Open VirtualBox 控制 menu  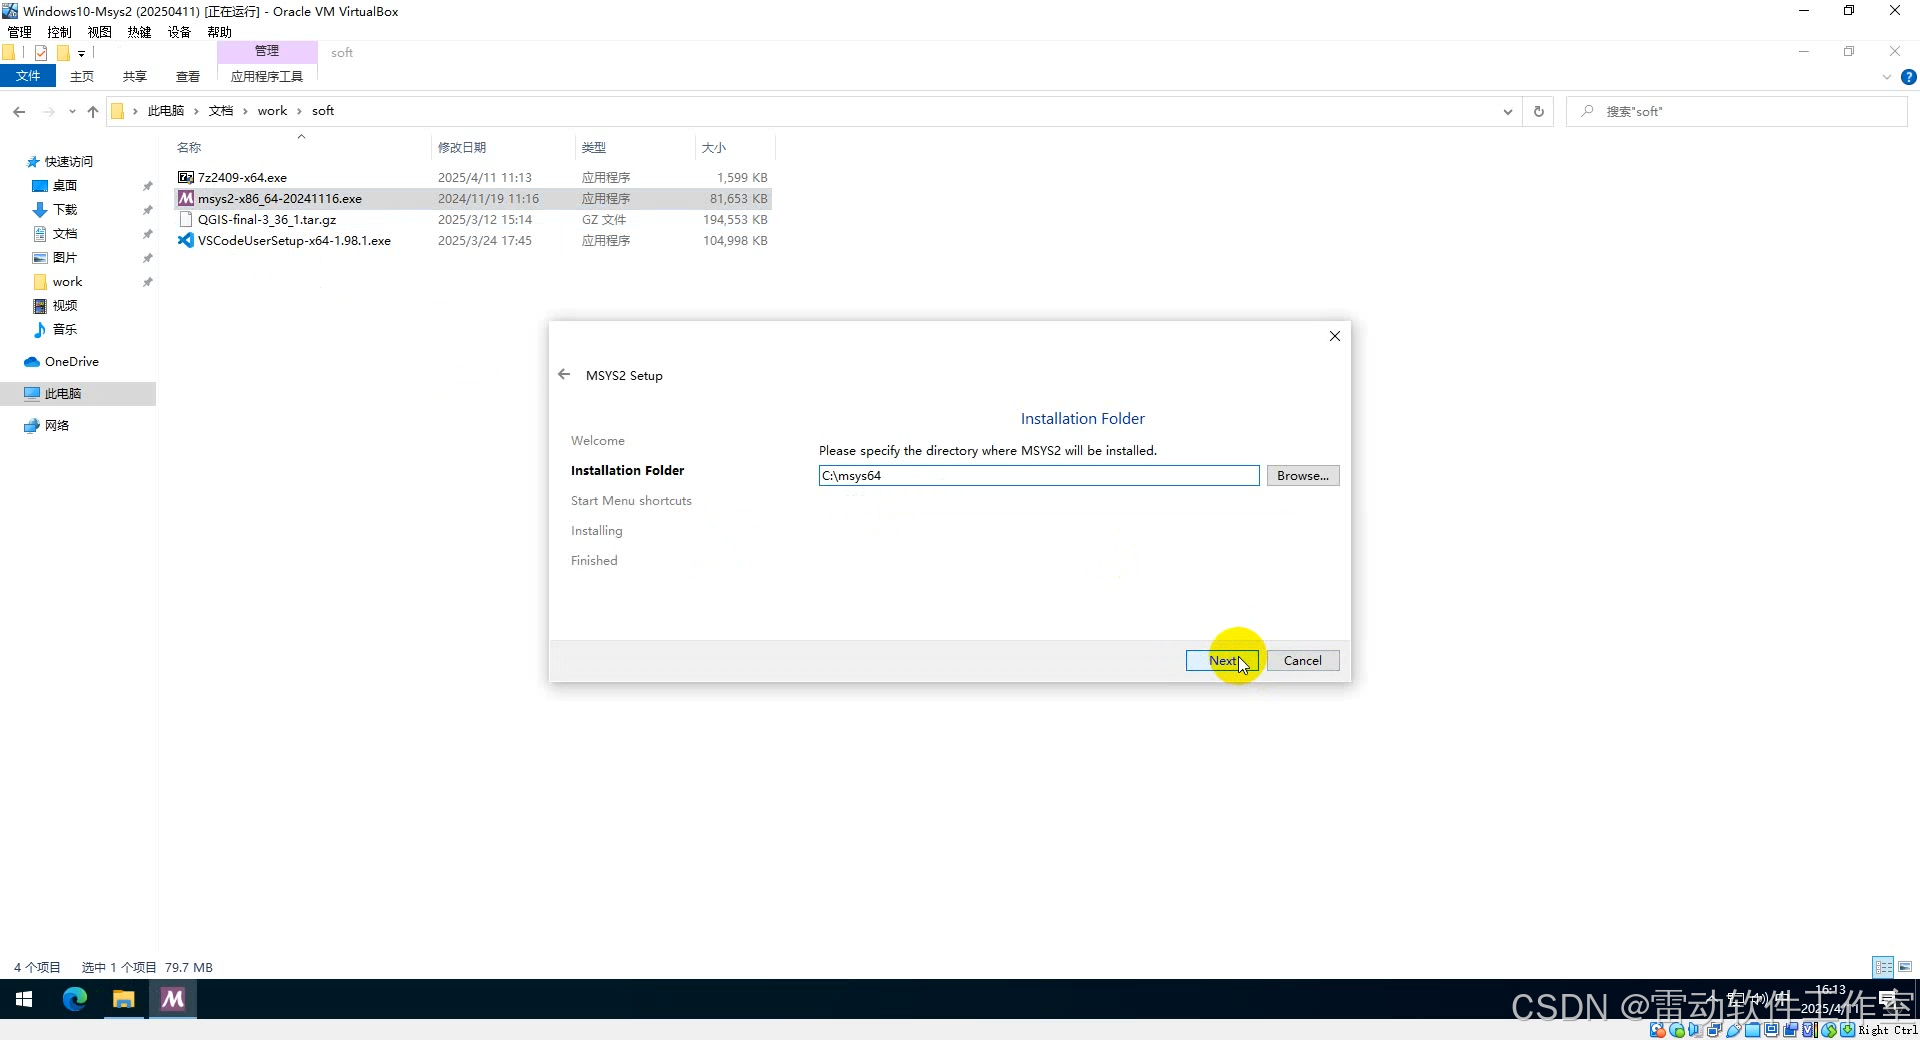click(59, 32)
